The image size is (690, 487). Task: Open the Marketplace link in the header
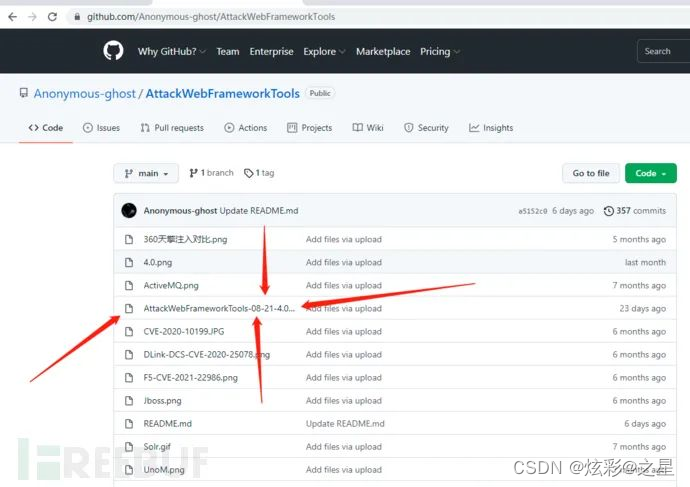pyautogui.click(x=383, y=51)
